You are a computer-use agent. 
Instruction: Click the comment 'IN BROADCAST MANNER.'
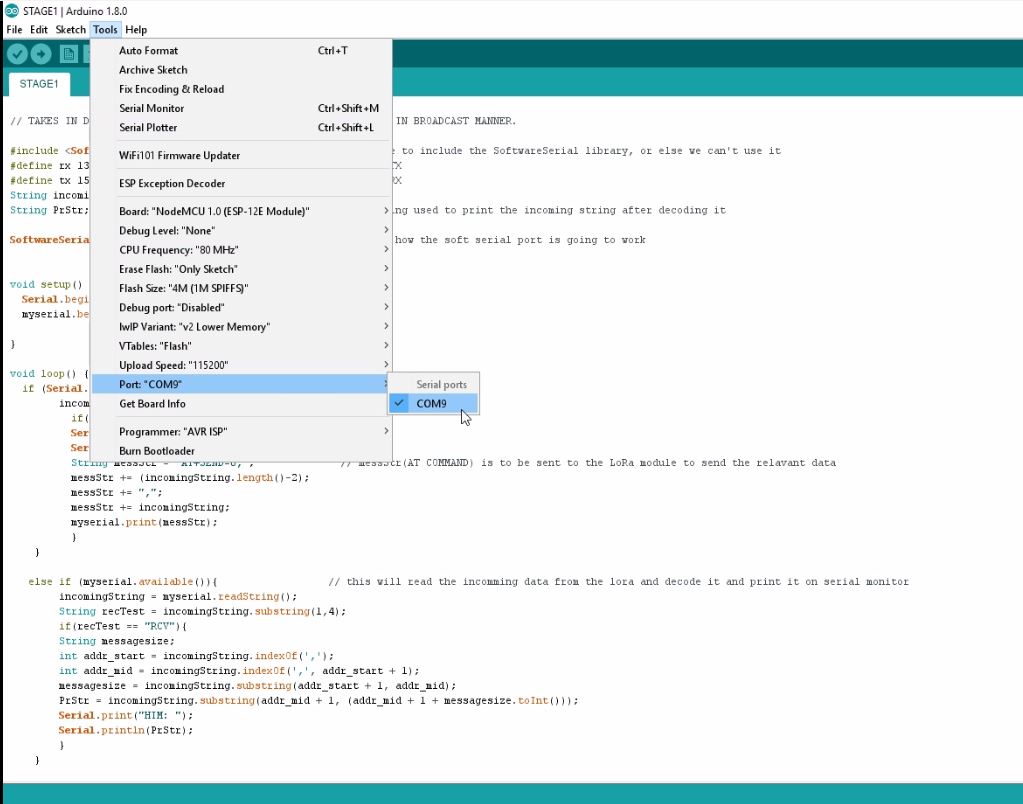(455, 121)
